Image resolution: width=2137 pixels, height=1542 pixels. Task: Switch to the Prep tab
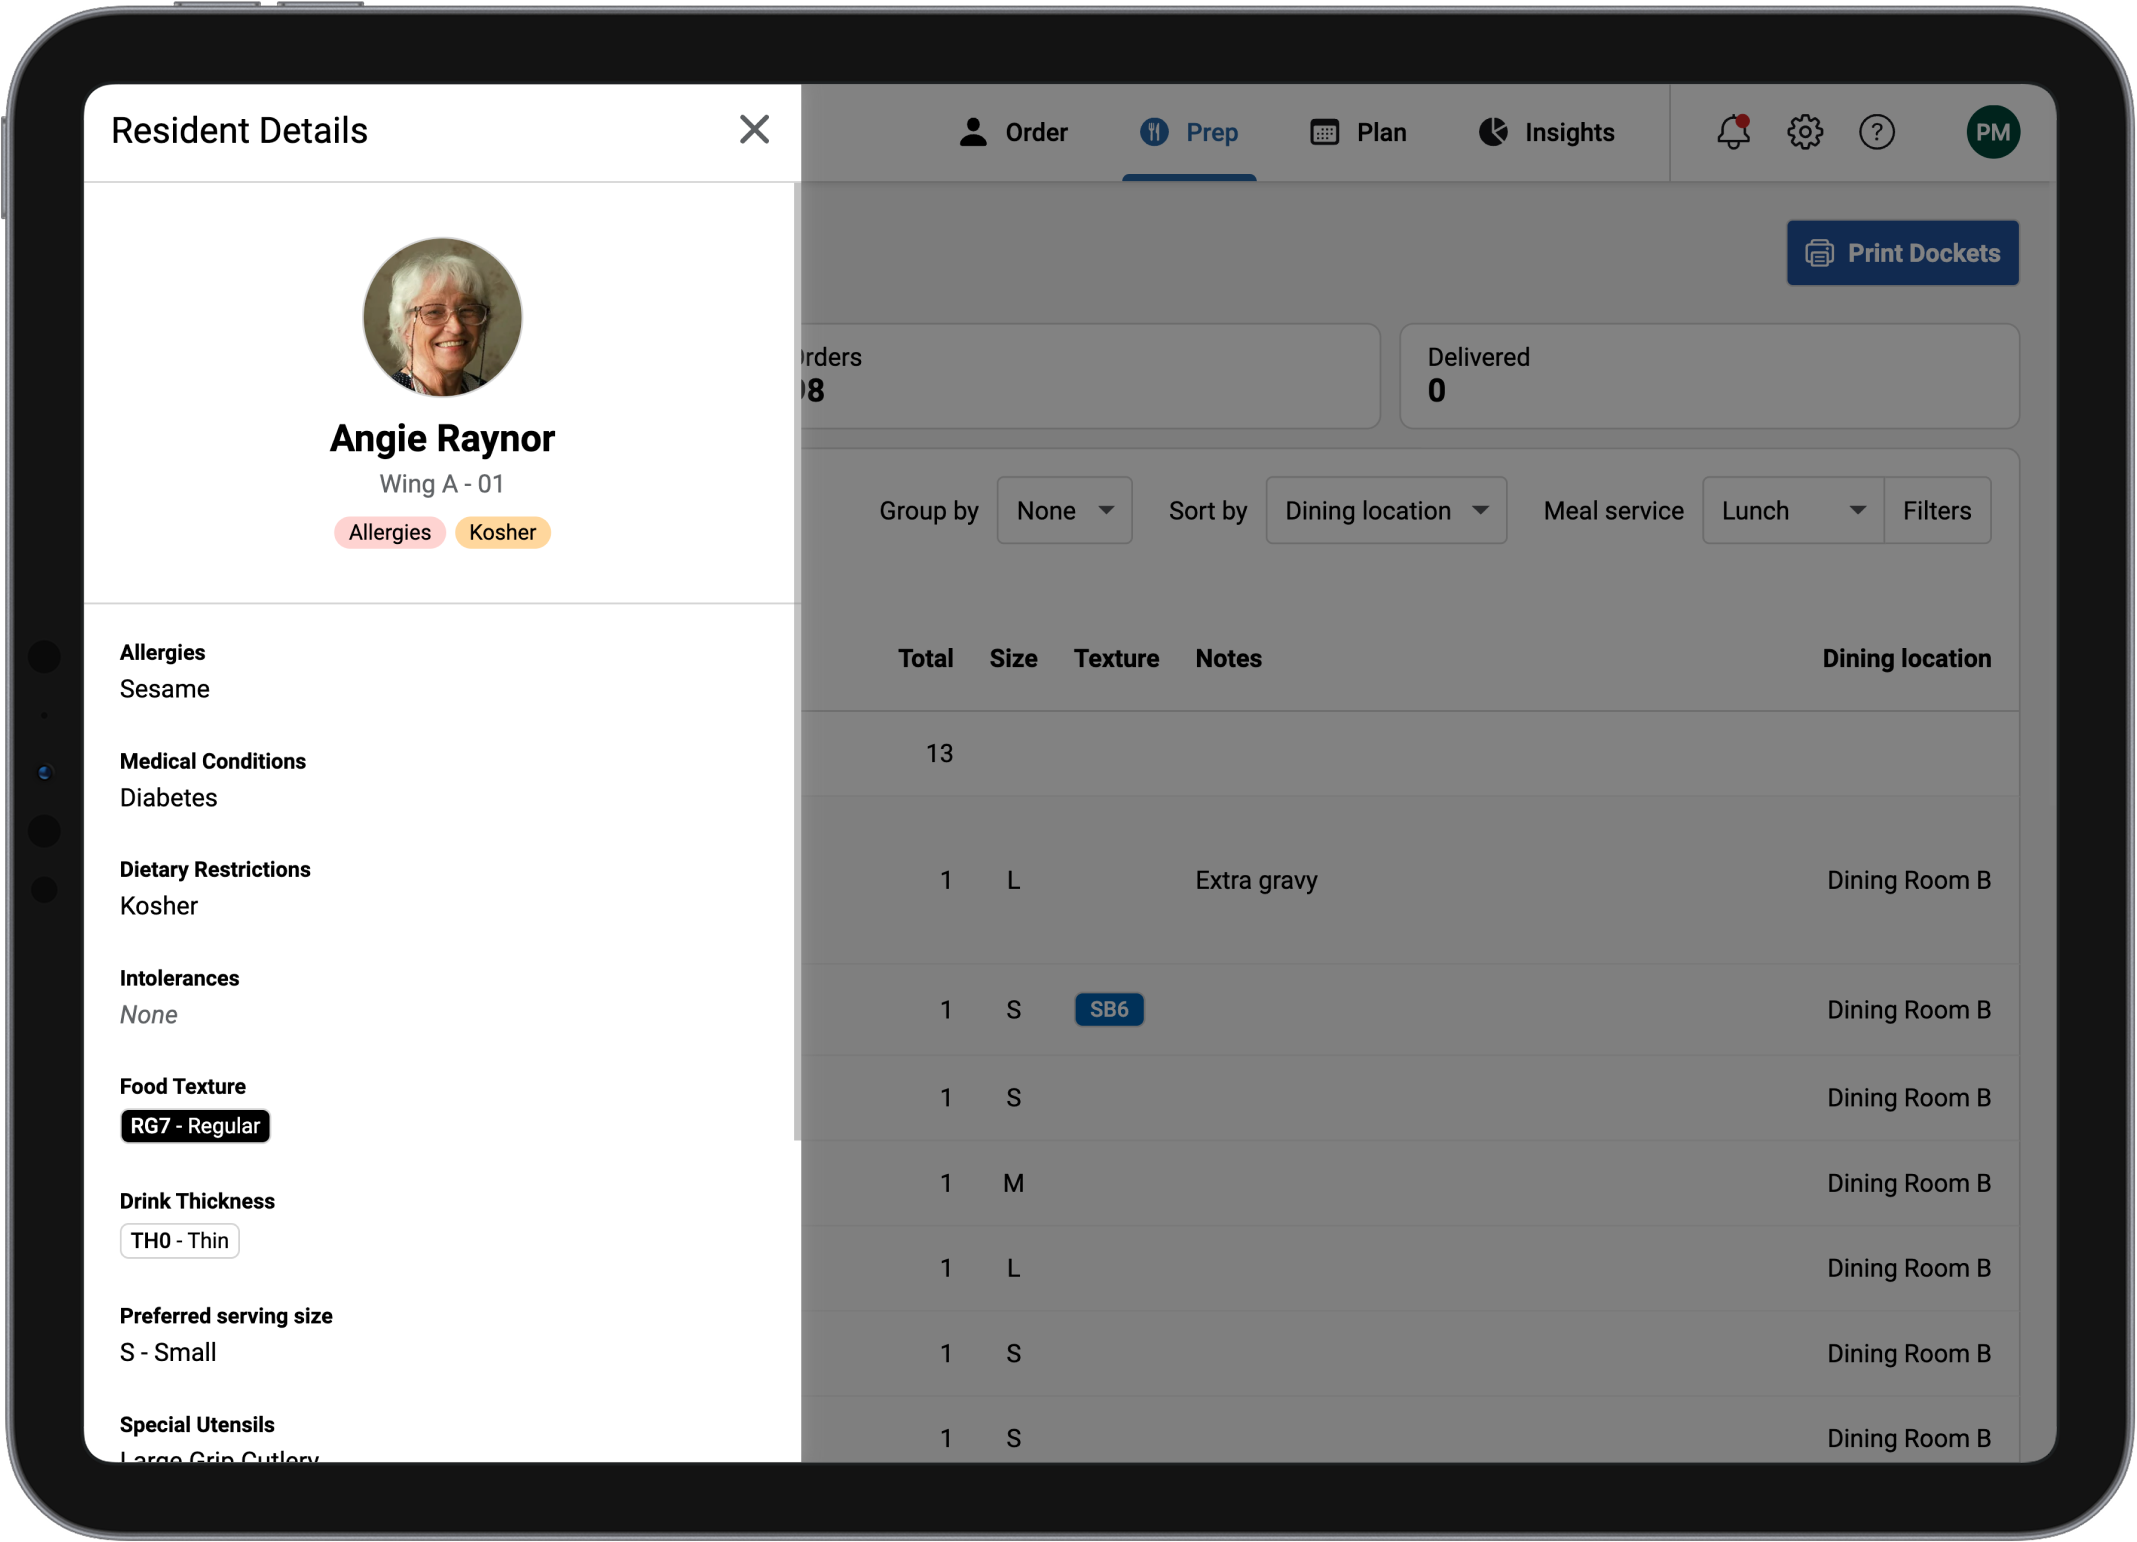click(1190, 132)
